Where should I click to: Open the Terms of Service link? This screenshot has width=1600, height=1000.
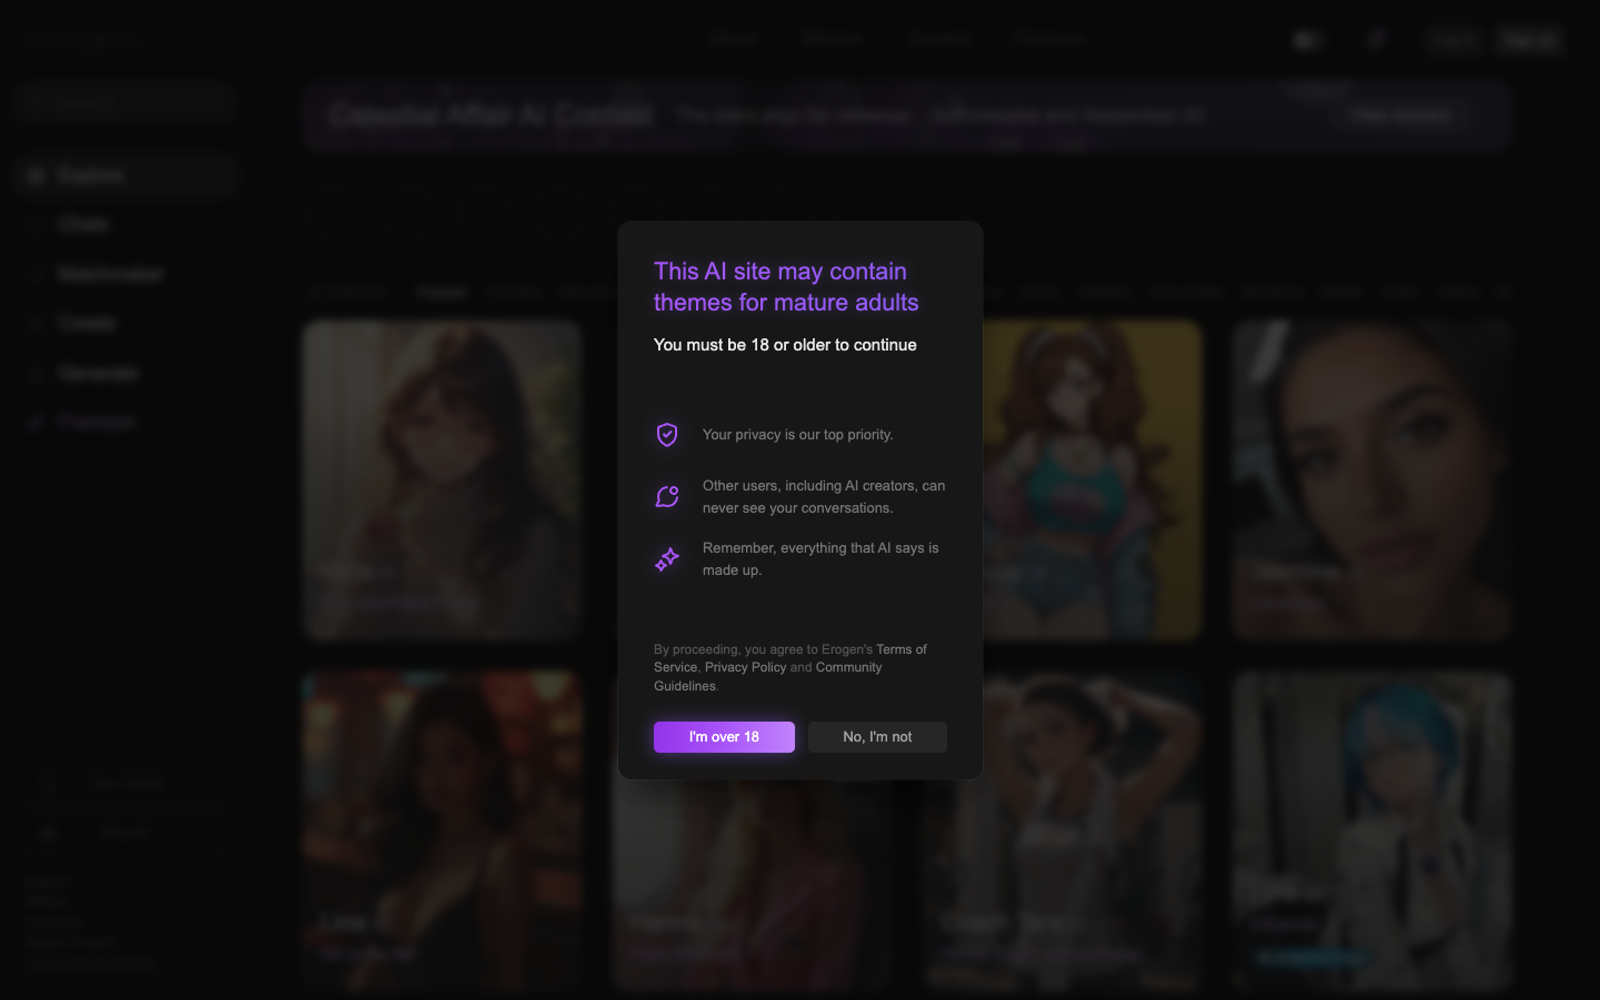(x=790, y=658)
